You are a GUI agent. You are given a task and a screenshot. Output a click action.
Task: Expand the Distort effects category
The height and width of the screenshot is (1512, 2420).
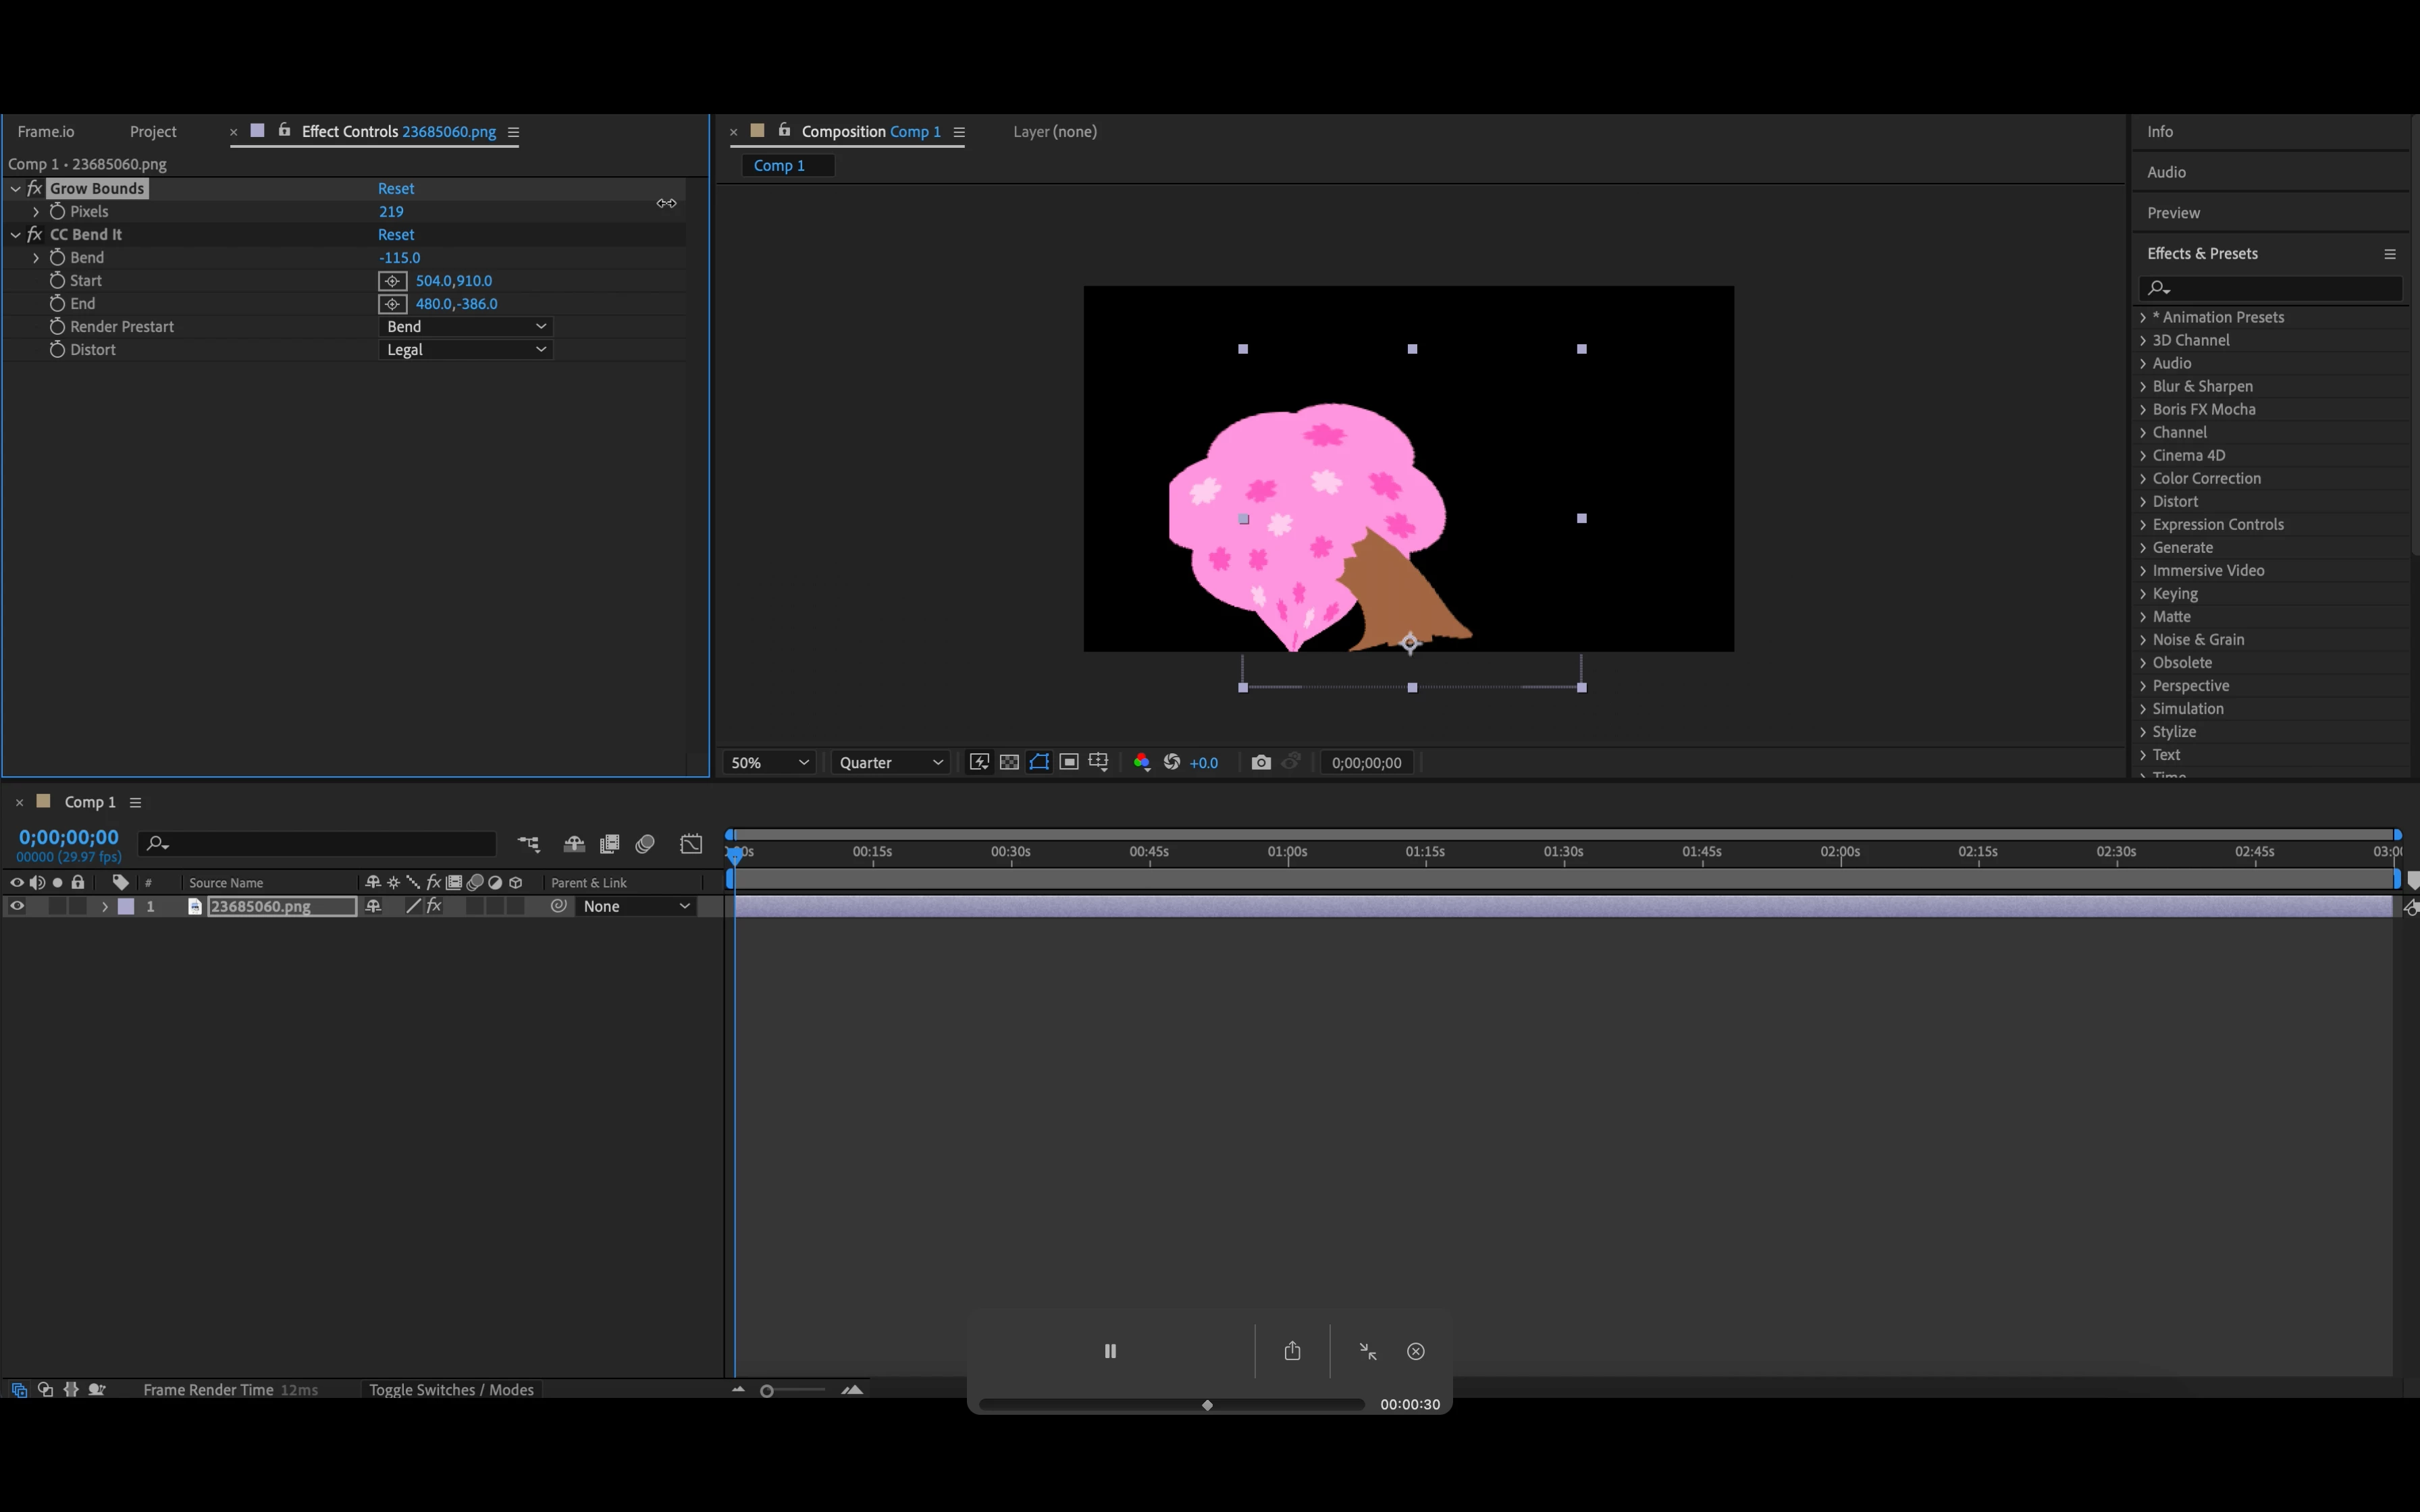pyautogui.click(x=2175, y=501)
